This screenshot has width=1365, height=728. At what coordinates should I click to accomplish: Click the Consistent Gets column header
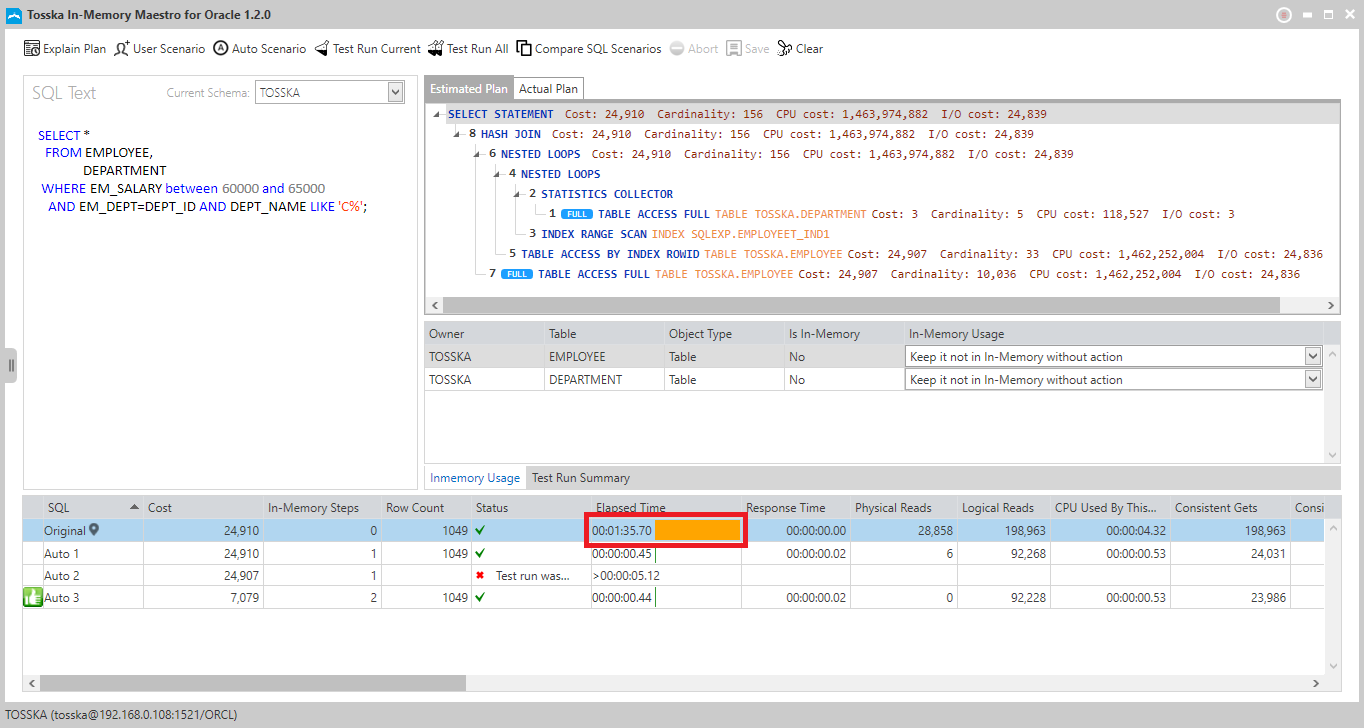pos(1231,508)
